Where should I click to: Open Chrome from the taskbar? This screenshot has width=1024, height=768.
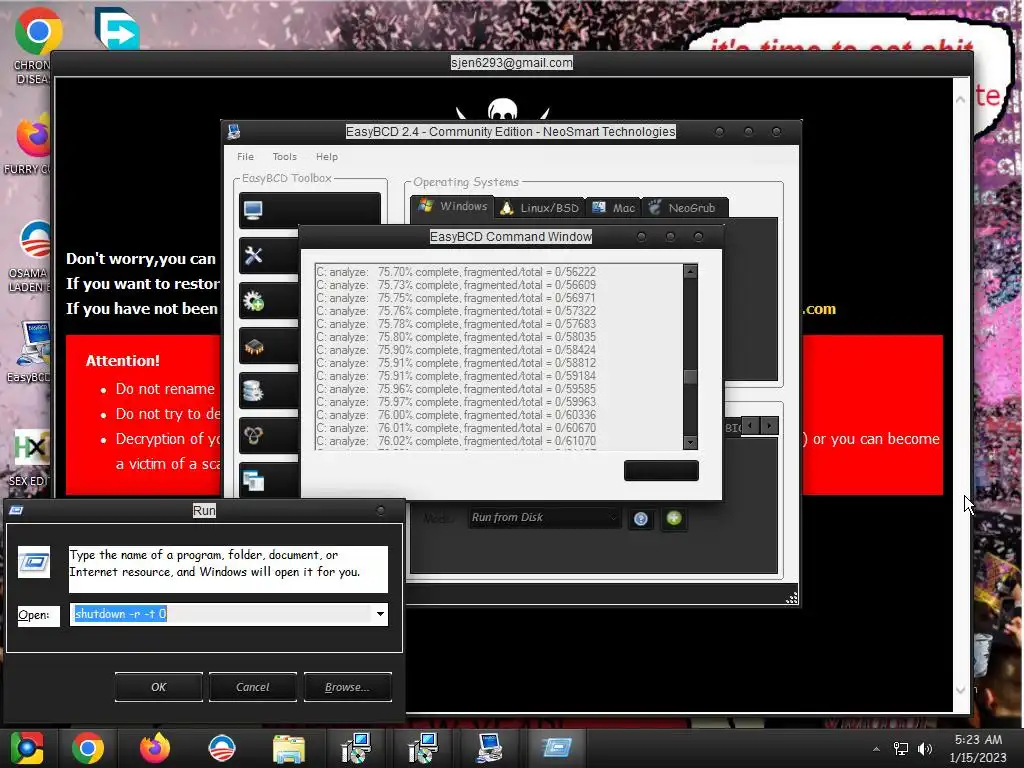click(x=88, y=748)
